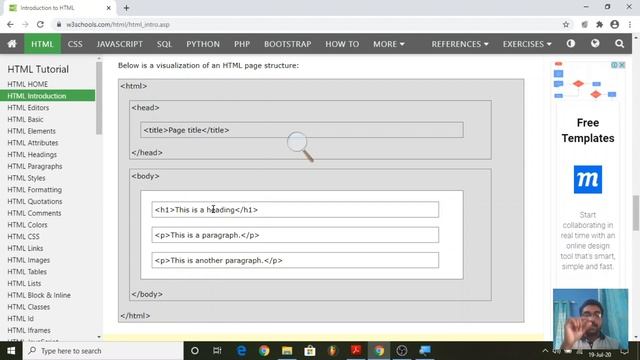Open the site search magnifier icon

[x=619, y=44]
